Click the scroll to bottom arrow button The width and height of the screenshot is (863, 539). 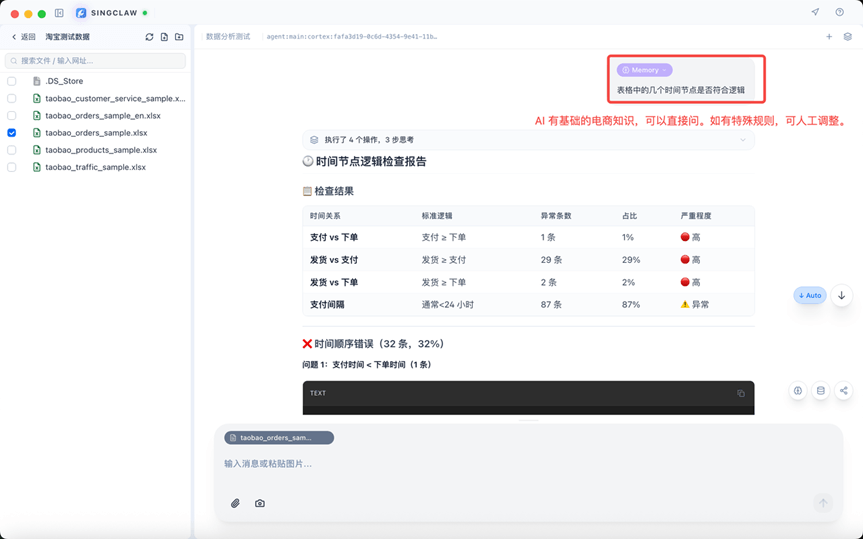point(841,296)
